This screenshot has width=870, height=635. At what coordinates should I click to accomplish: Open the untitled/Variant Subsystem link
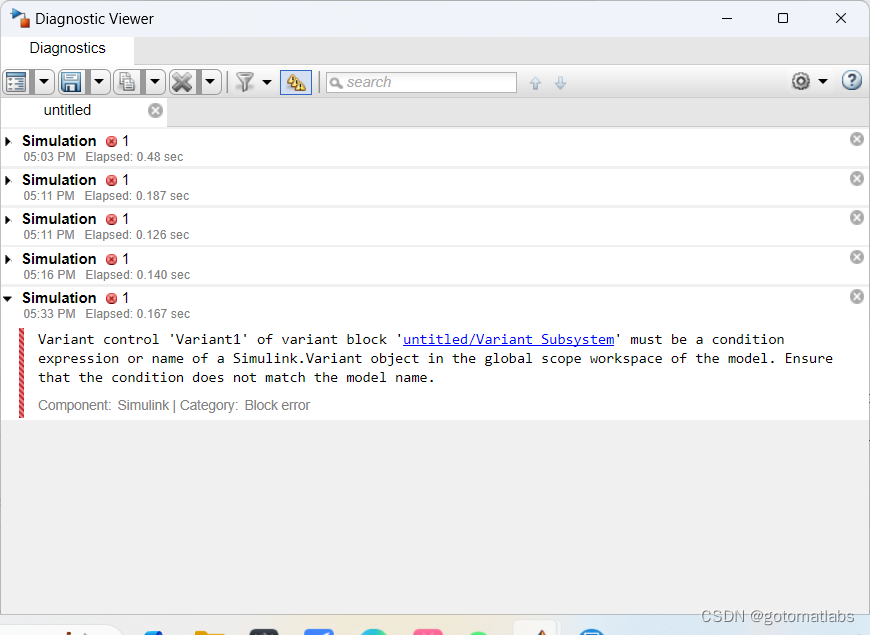pyautogui.click(x=508, y=339)
